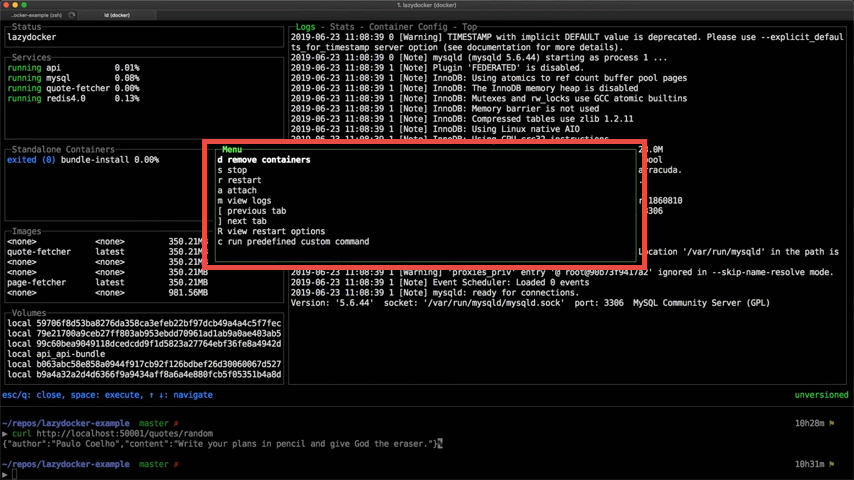This screenshot has width=854, height=480.
Task: Select the 'attach' menu entry
Action: click(x=241, y=190)
